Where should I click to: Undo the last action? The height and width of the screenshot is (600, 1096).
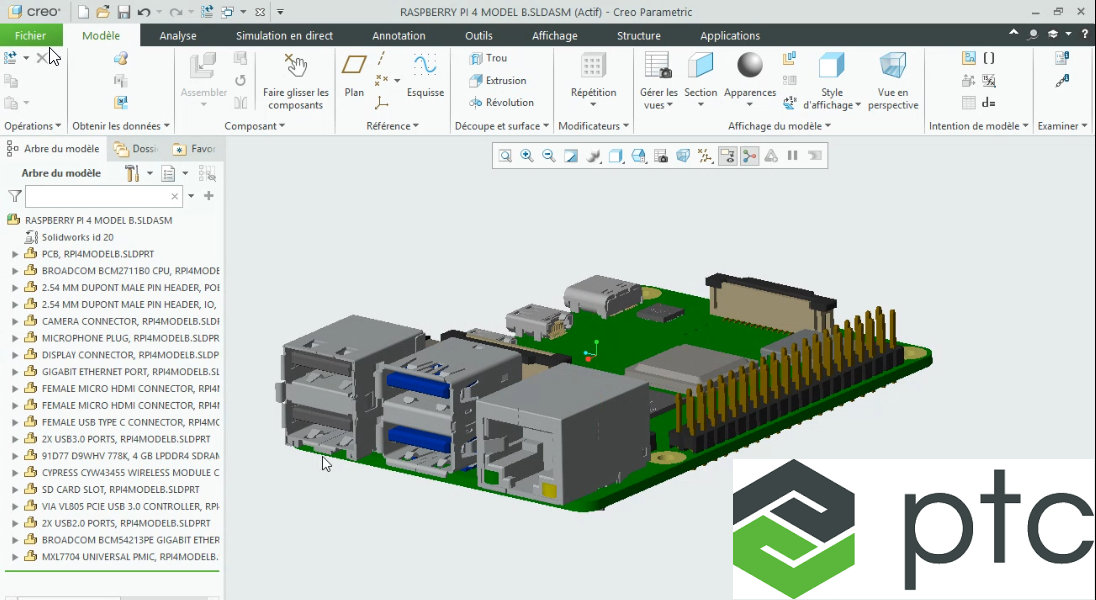[x=144, y=12]
